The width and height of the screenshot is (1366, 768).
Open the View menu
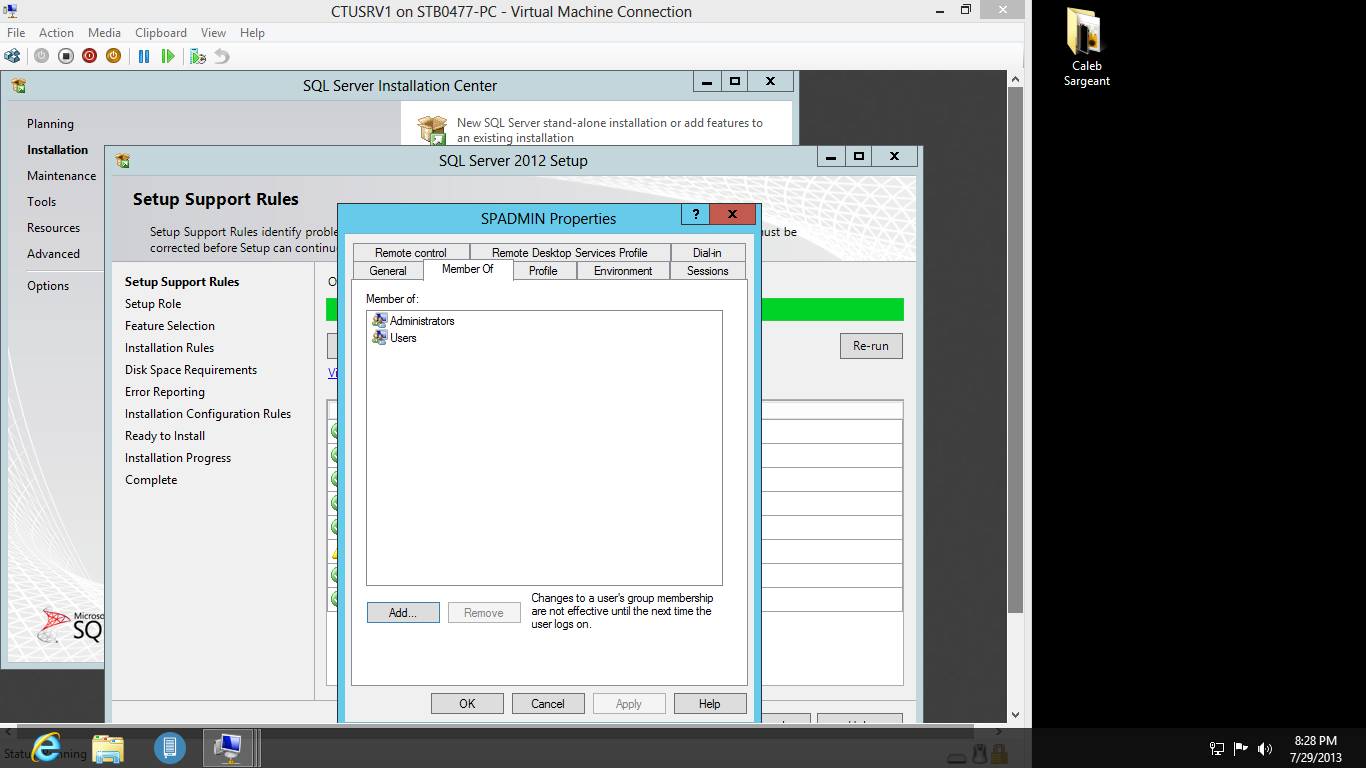click(x=213, y=33)
